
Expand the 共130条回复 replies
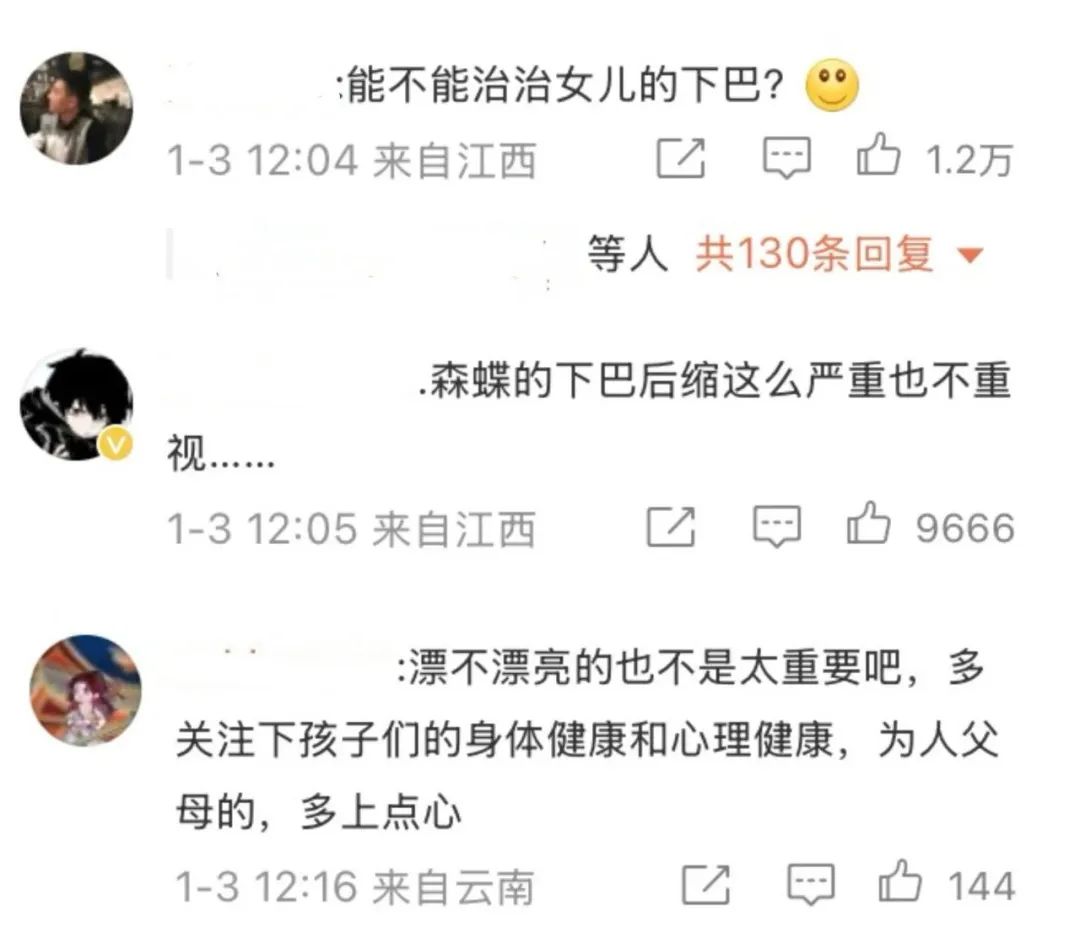coord(814,254)
